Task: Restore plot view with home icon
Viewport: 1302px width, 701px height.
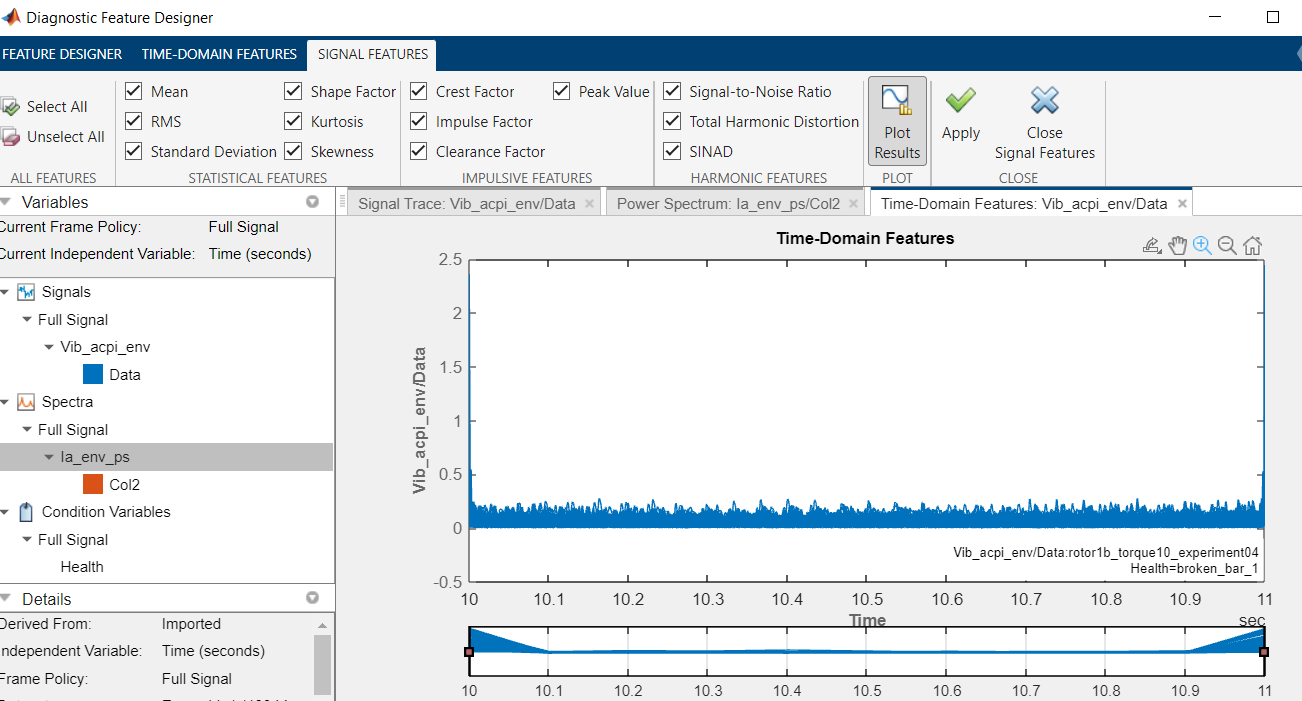Action: click(1252, 245)
